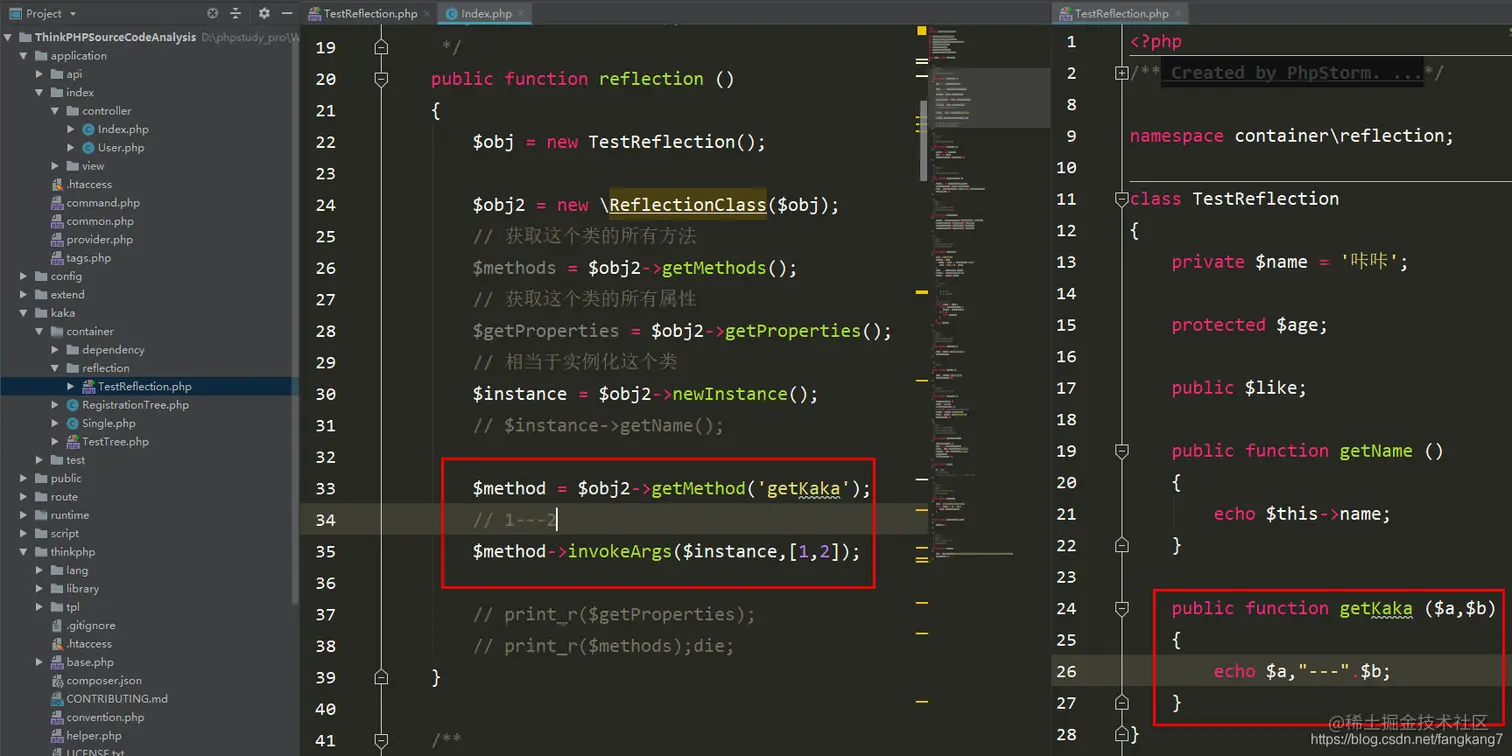This screenshot has height=756, width=1512.
Task: Open command.php file
Action: pyautogui.click(x=102, y=203)
